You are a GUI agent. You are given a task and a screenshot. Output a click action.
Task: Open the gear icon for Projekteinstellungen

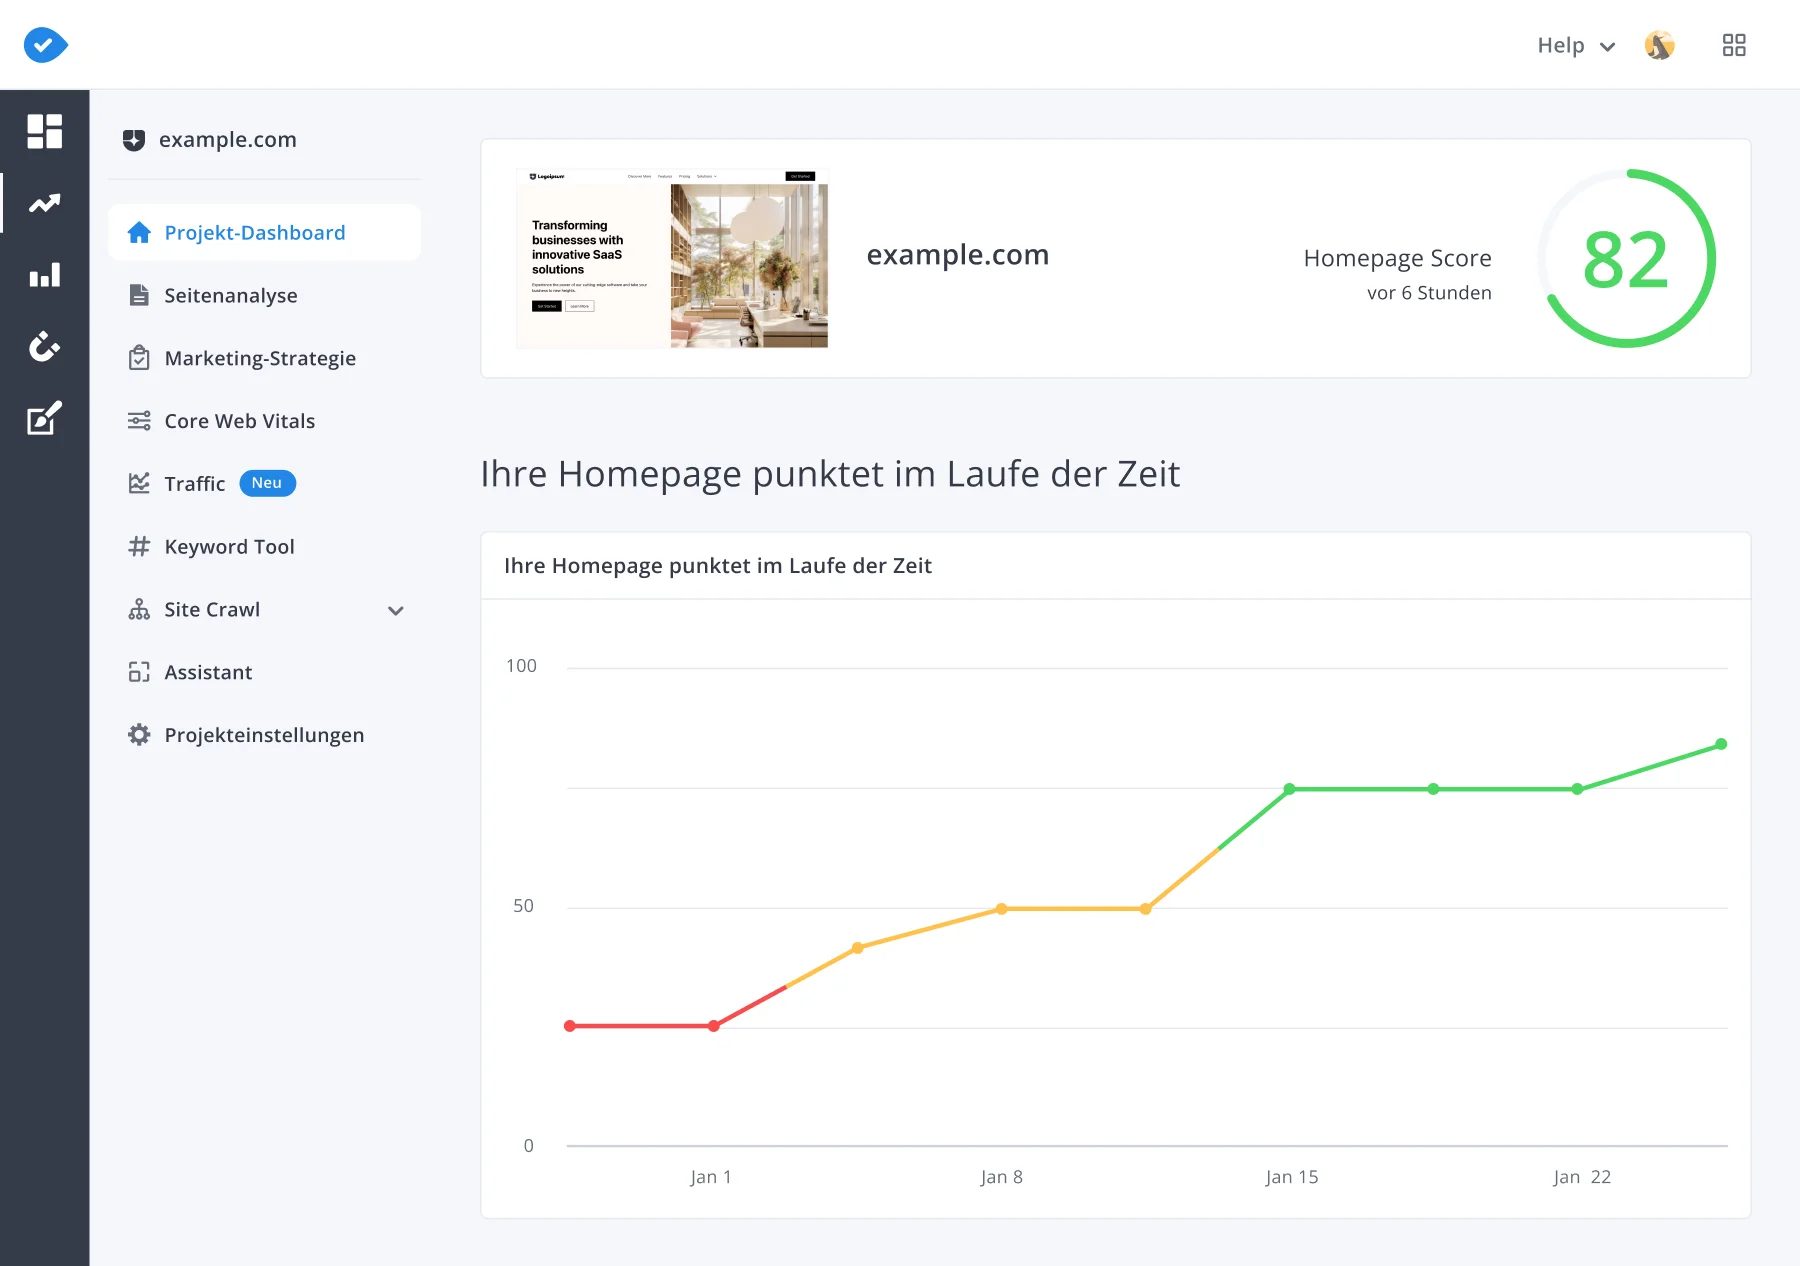[x=139, y=734]
